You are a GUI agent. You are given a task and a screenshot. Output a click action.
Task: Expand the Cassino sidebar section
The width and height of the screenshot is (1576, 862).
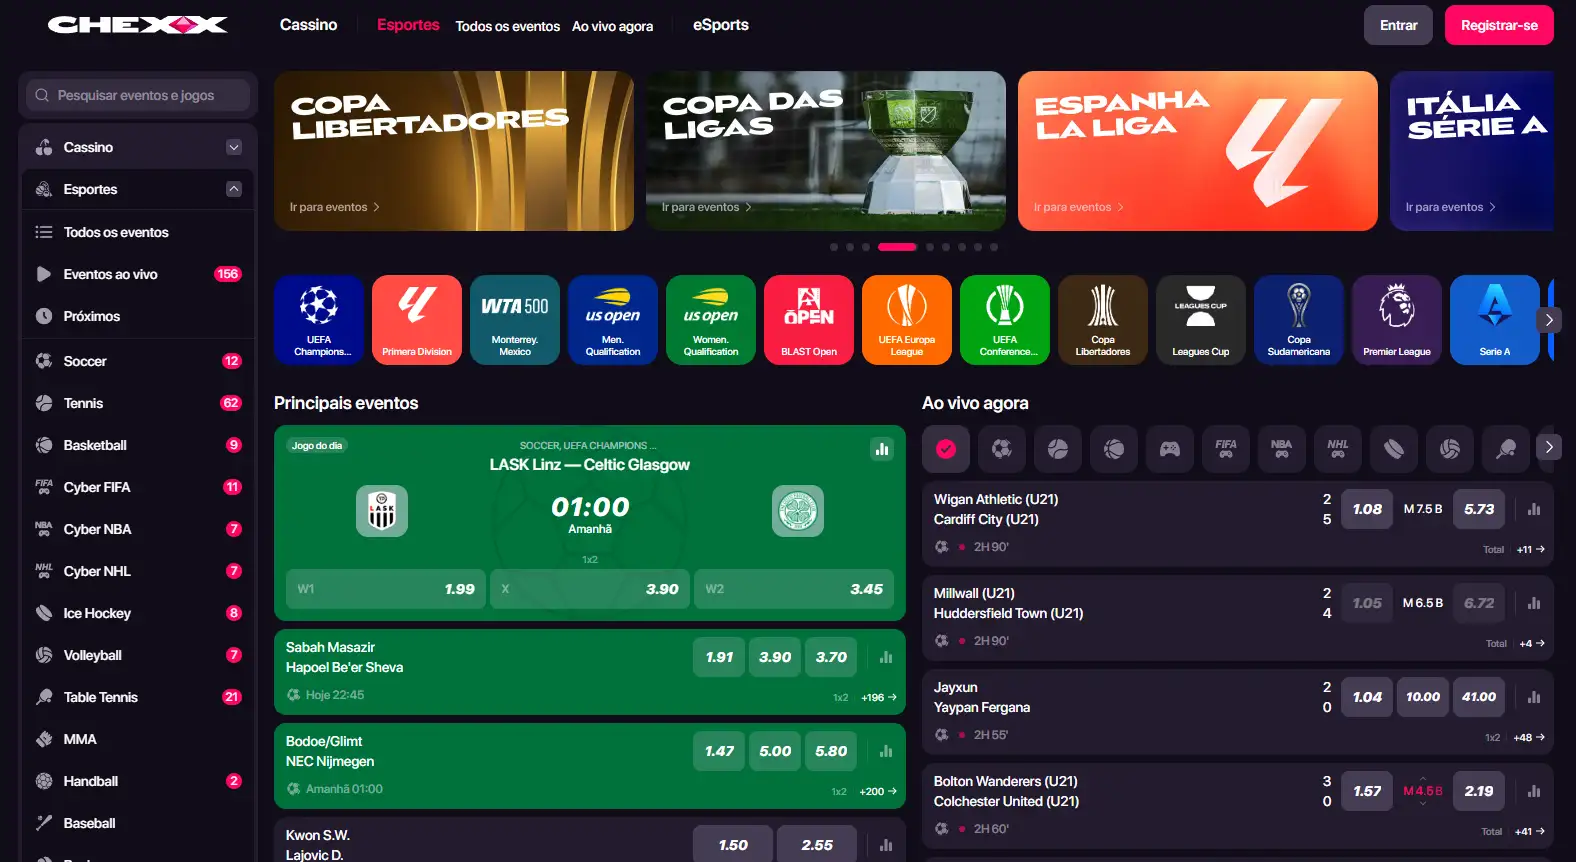(234, 147)
